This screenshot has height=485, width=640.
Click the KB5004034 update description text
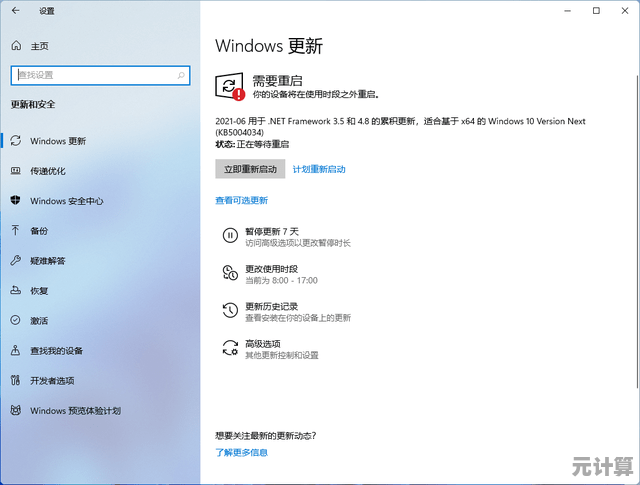click(x=400, y=127)
